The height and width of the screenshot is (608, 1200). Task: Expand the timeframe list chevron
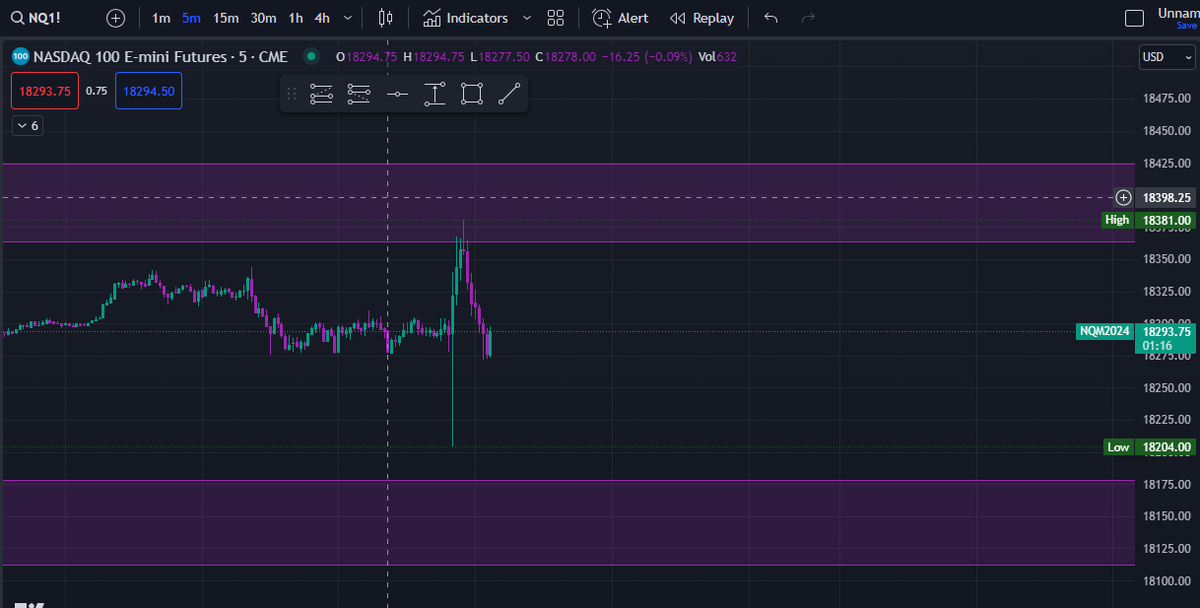(347, 18)
